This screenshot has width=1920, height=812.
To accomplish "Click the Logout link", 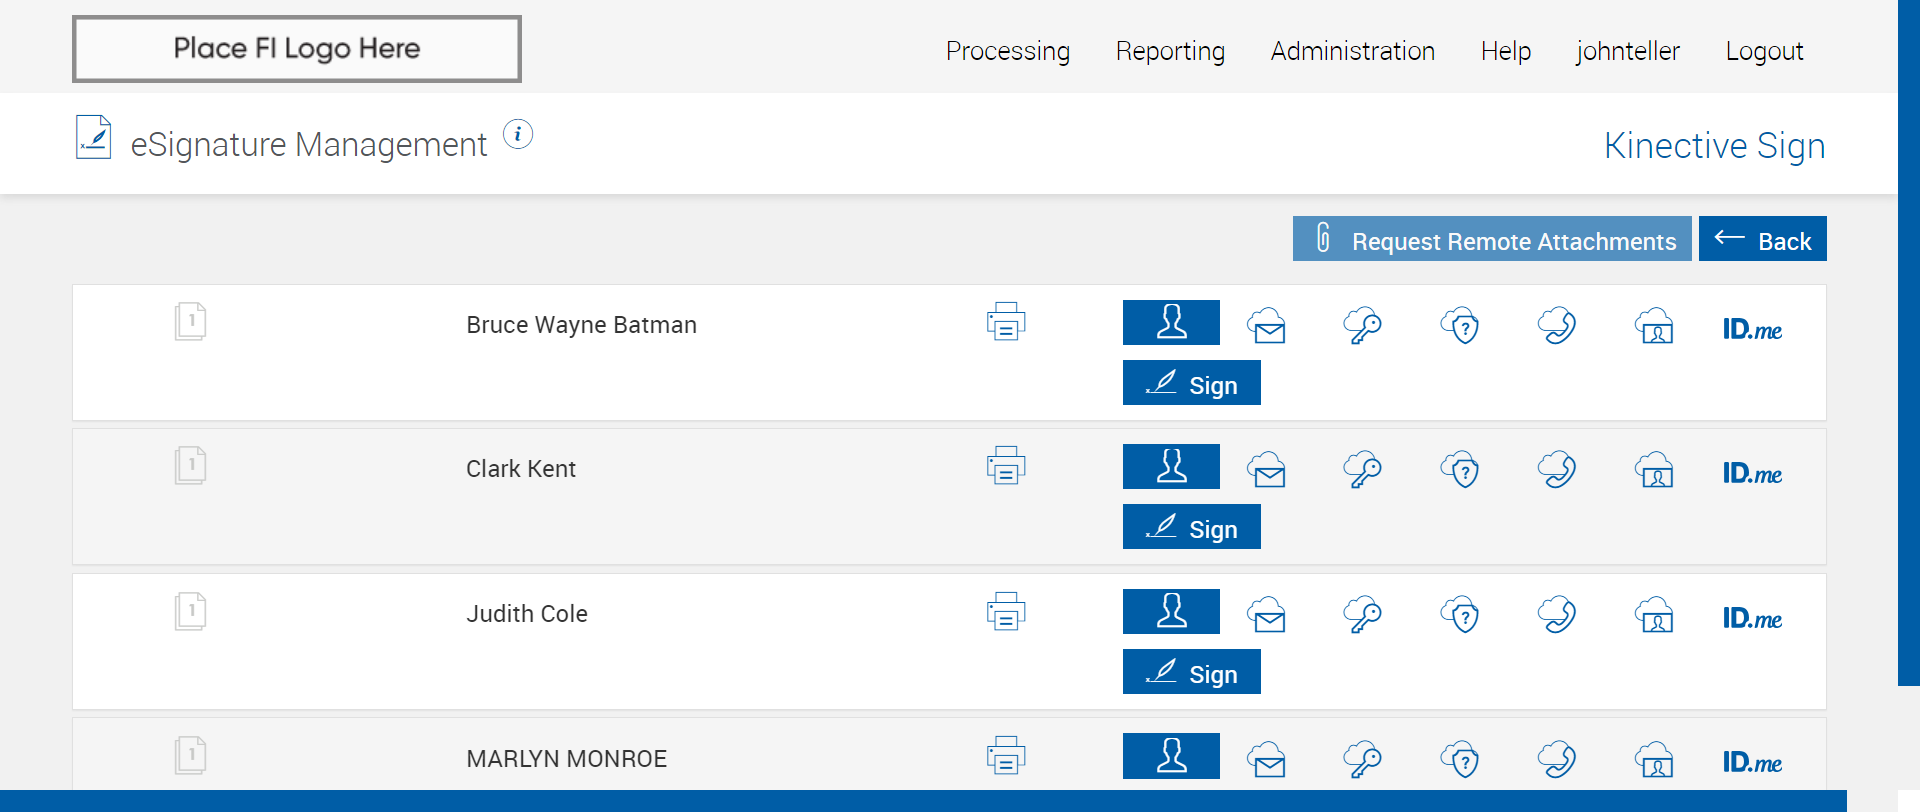I will tap(1764, 51).
